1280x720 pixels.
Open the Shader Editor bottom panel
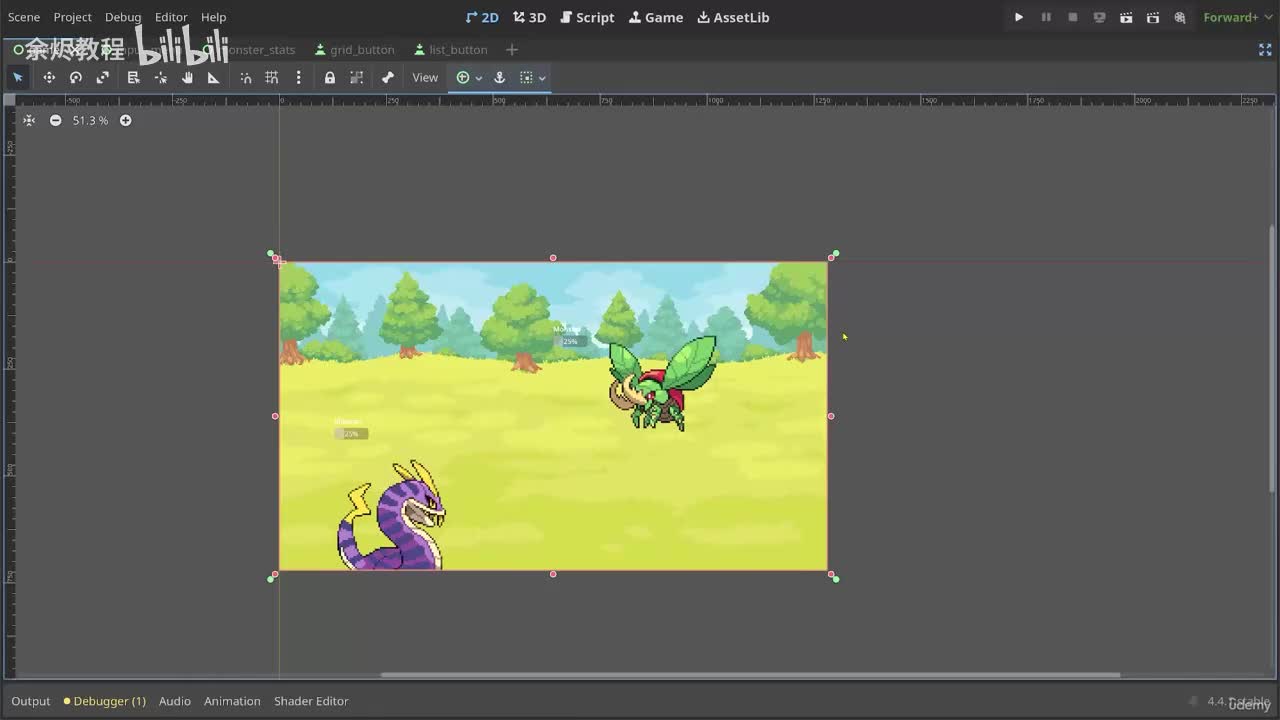pos(311,701)
